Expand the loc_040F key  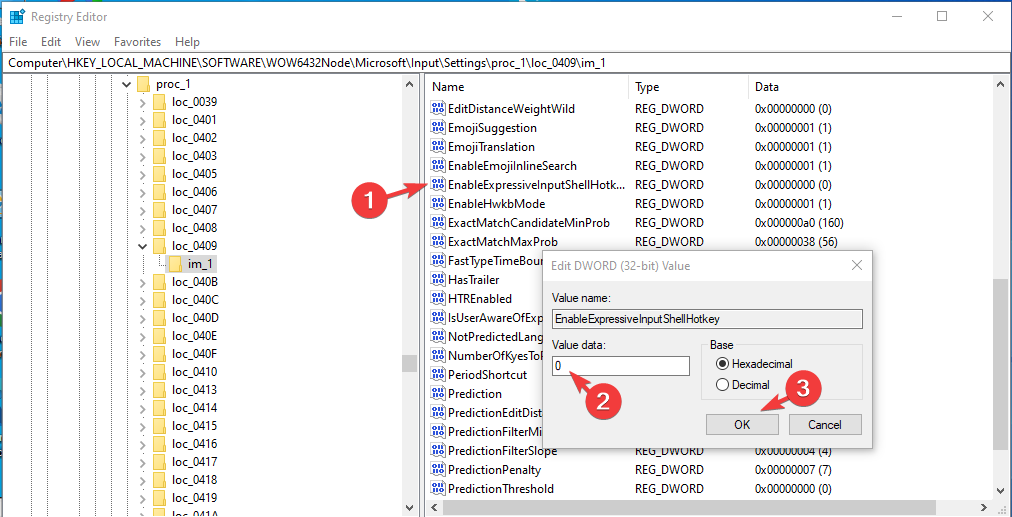click(x=143, y=354)
